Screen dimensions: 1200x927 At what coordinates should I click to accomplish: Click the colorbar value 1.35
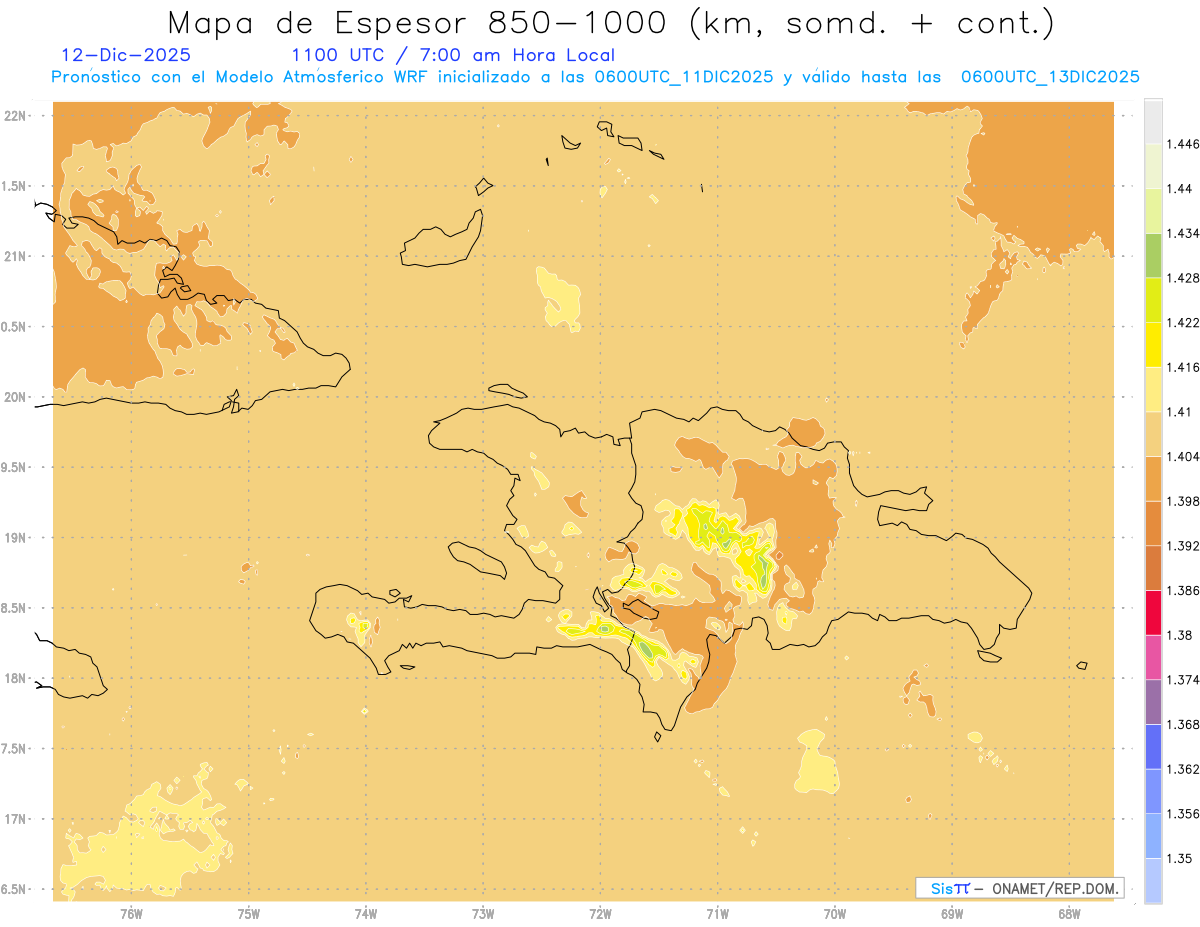point(1180,858)
